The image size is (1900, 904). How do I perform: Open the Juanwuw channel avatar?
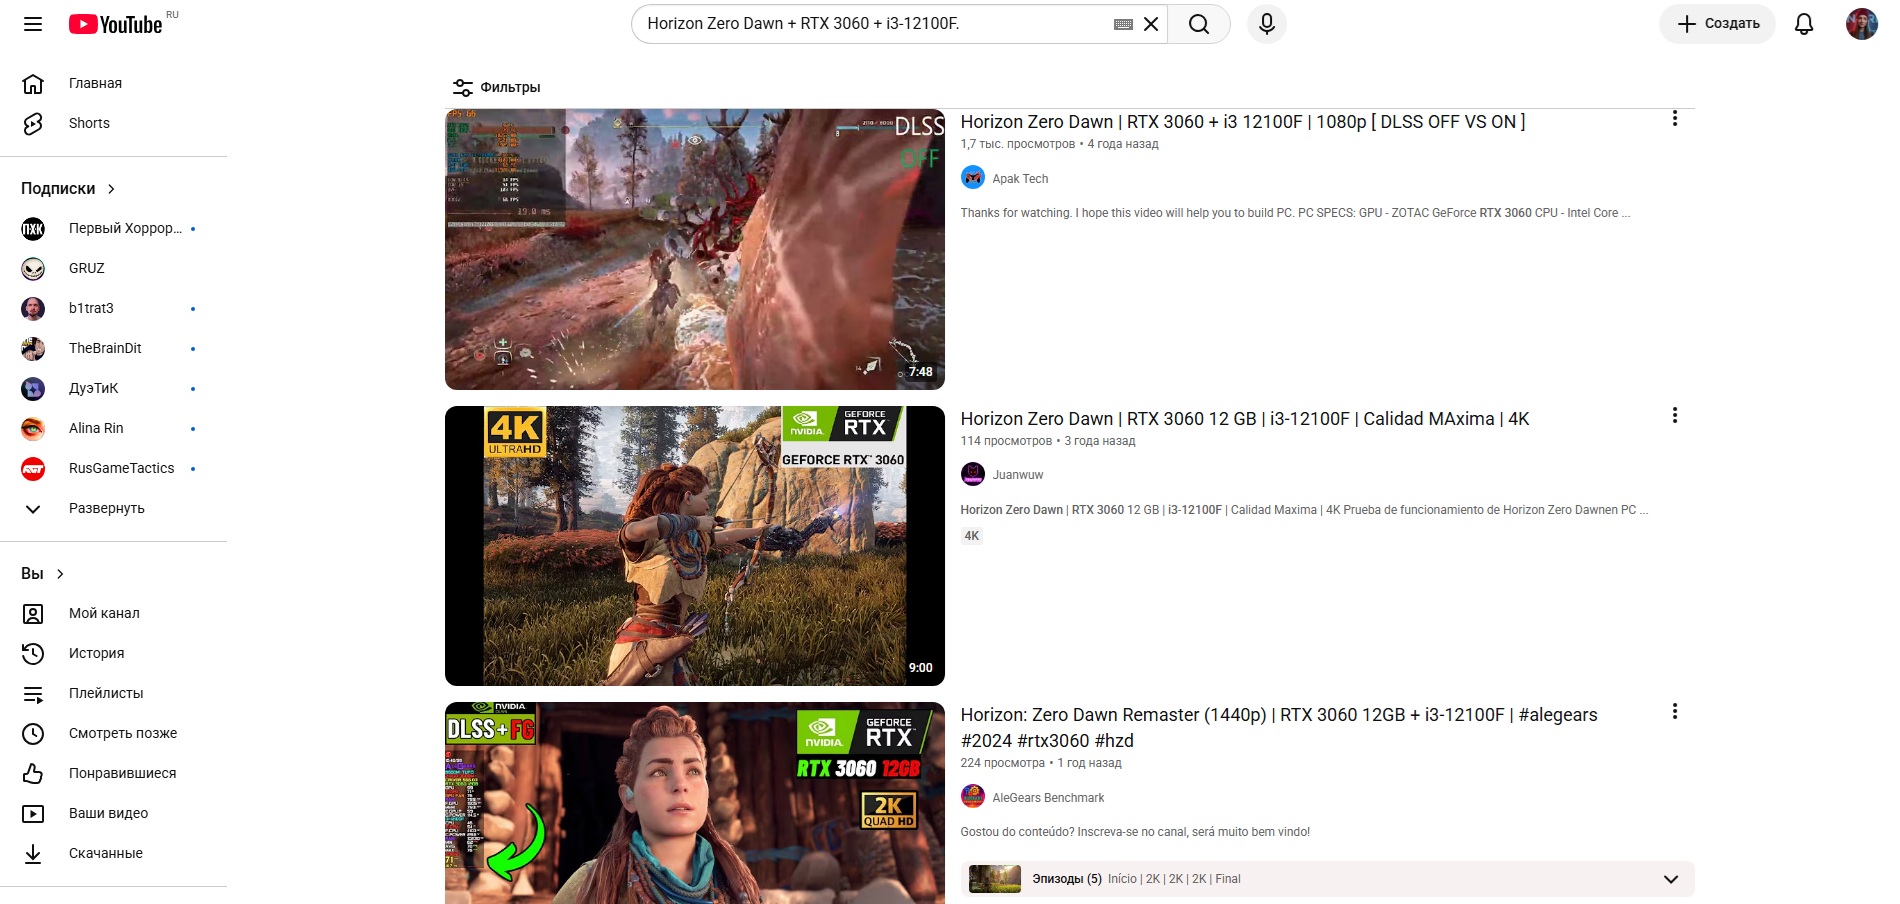[x=973, y=474]
